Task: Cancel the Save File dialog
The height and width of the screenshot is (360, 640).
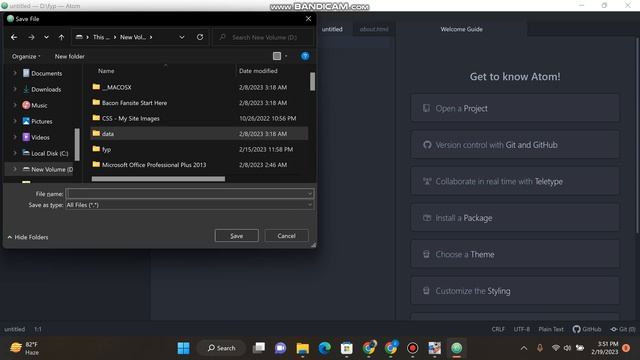Action: [x=286, y=236]
